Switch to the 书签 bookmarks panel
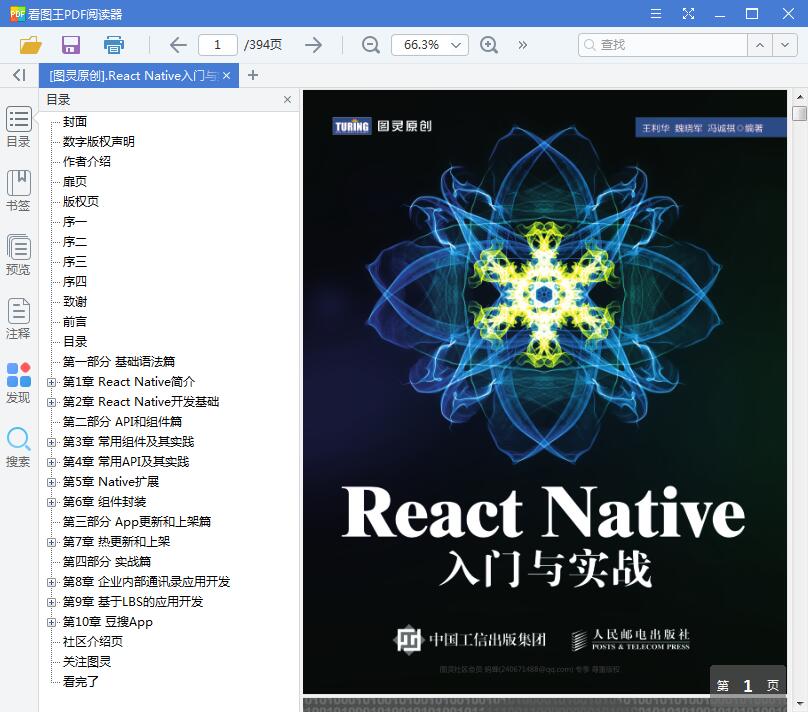This screenshot has width=808, height=712. pyautogui.click(x=18, y=190)
